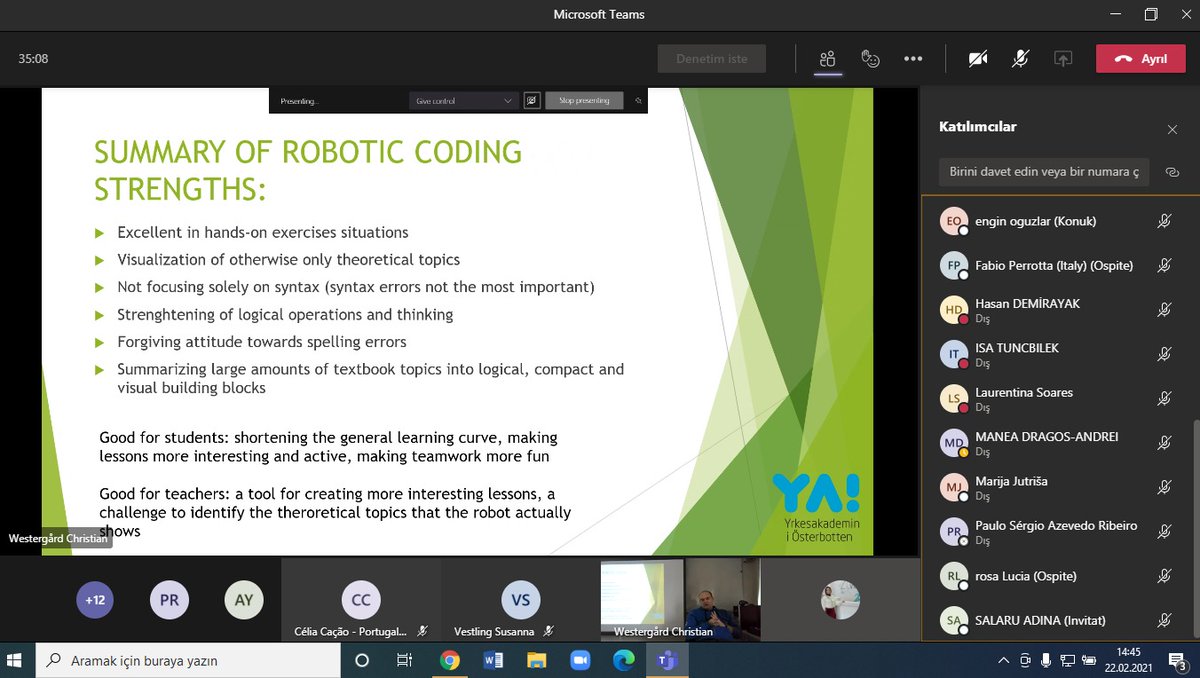
Task: Switch to Microsoft Teams taskbar icon
Action: 666,660
